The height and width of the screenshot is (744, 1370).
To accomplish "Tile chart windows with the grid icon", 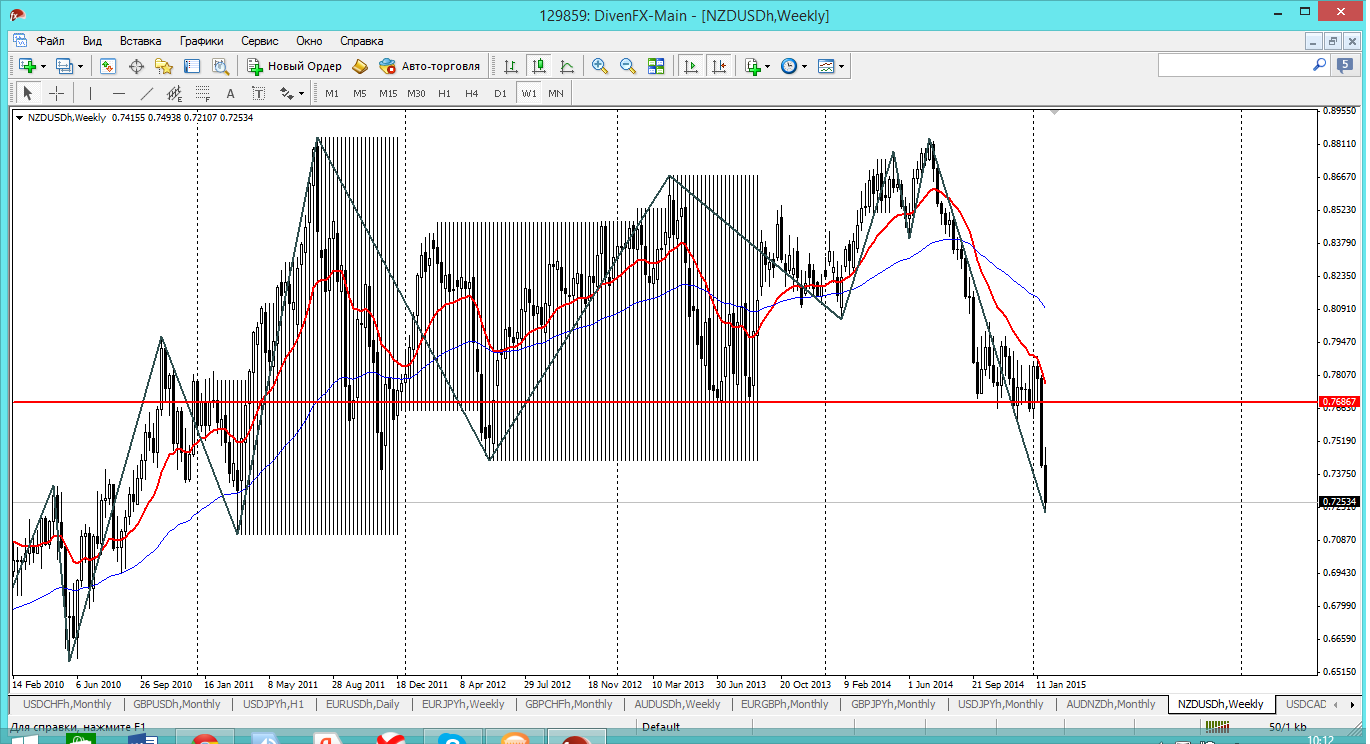I will point(656,66).
